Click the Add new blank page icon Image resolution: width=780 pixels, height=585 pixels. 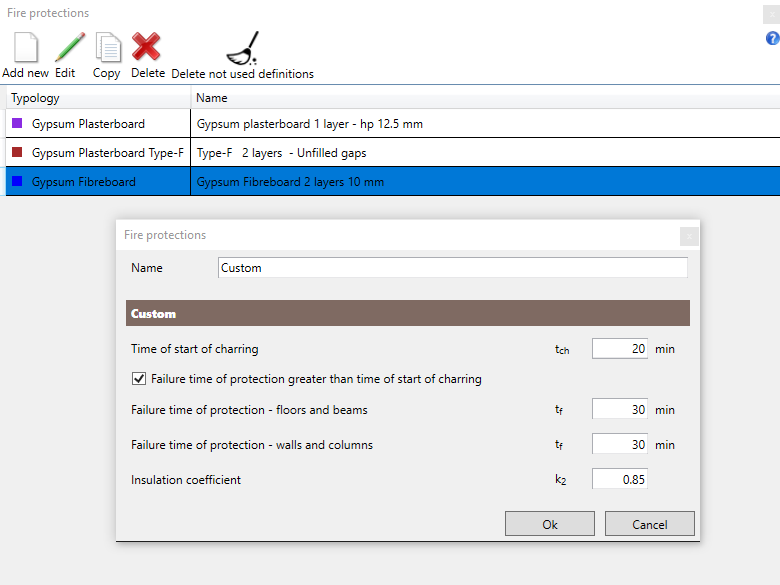click(25, 47)
